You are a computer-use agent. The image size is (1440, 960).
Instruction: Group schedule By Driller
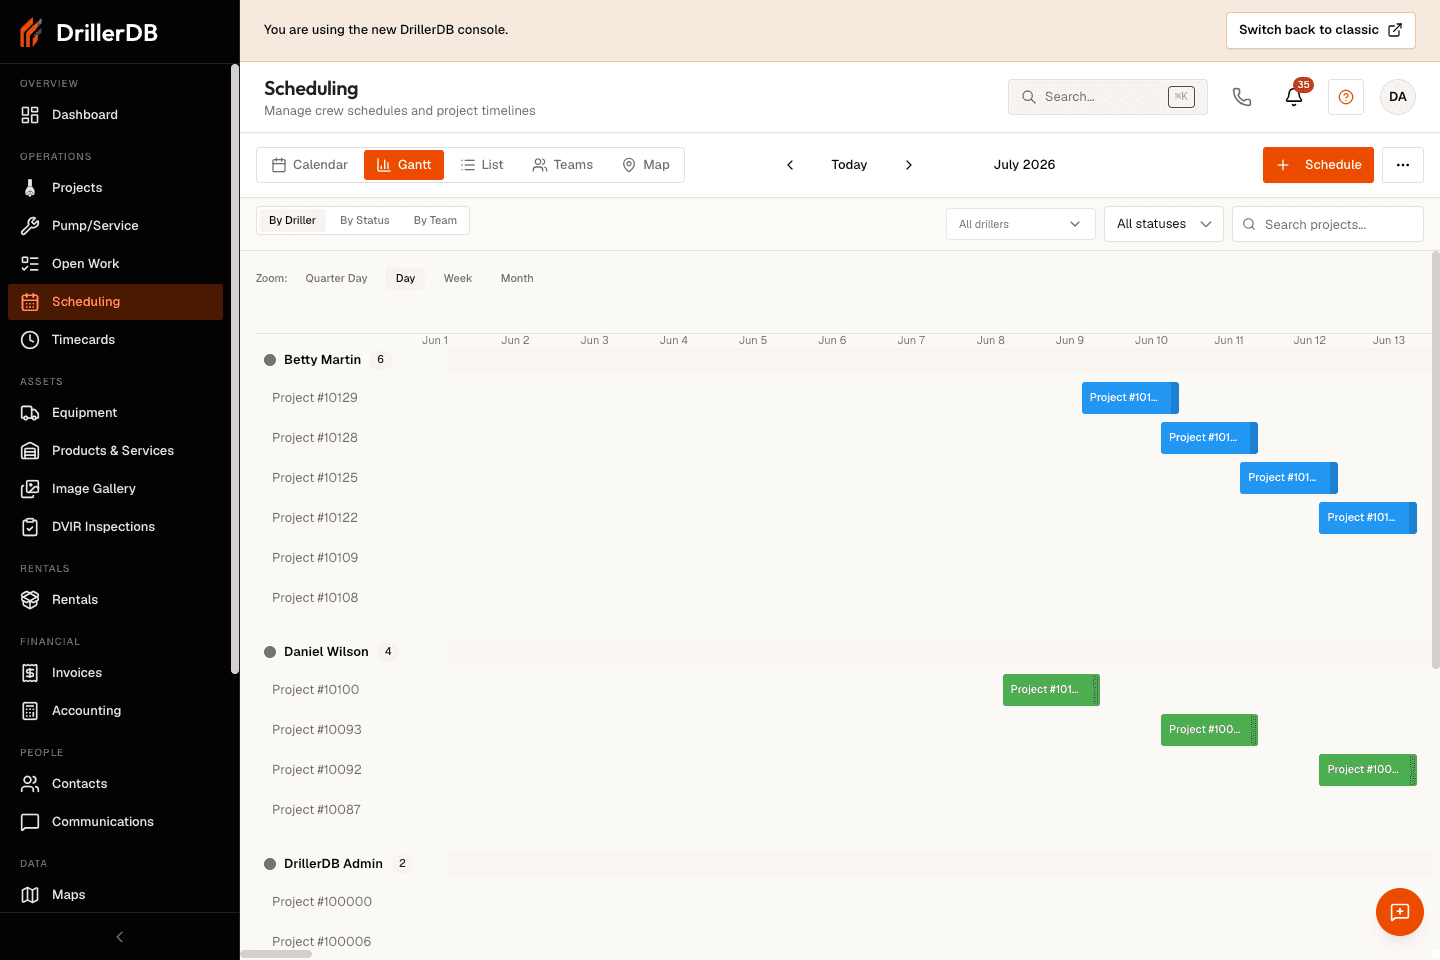coord(292,220)
